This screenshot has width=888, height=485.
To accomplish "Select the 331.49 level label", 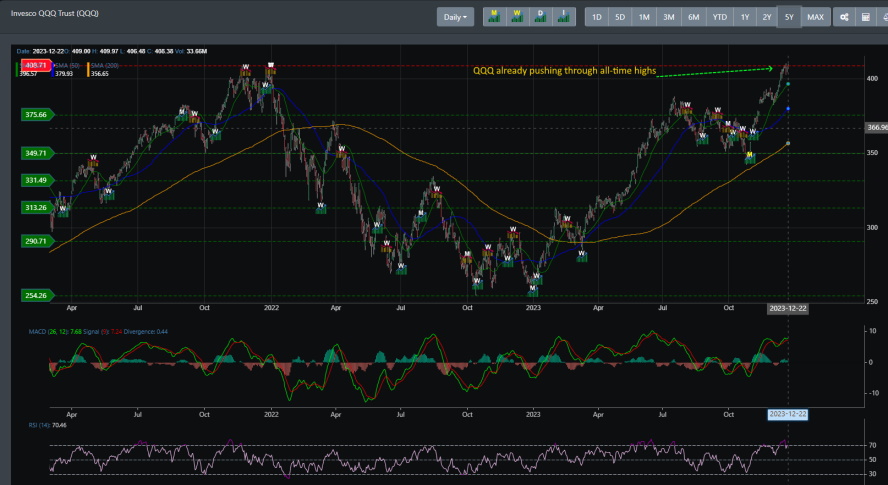I will (36, 180).
